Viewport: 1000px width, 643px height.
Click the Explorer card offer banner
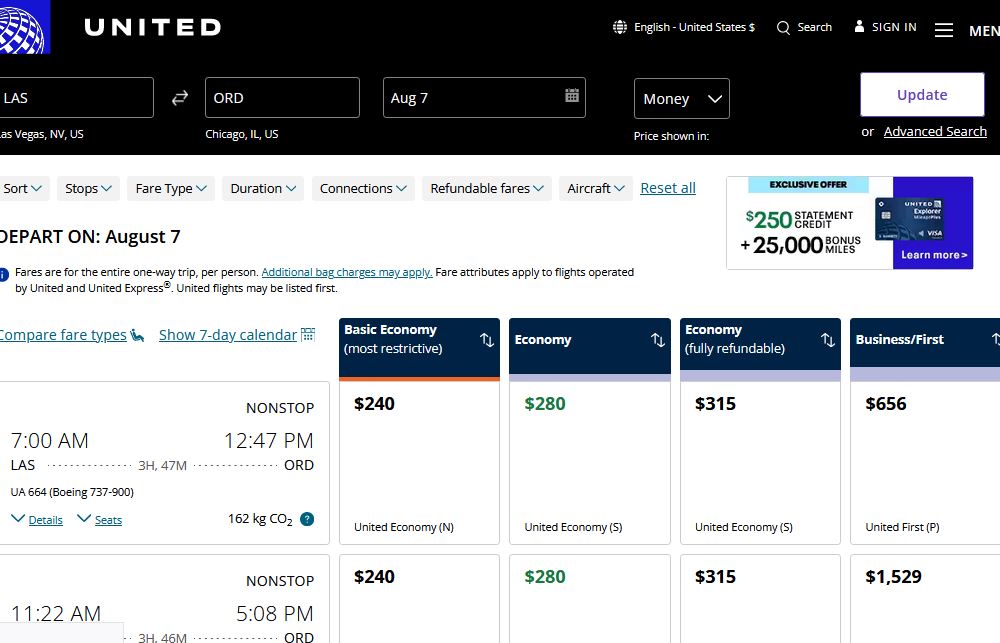pos(849,223)
